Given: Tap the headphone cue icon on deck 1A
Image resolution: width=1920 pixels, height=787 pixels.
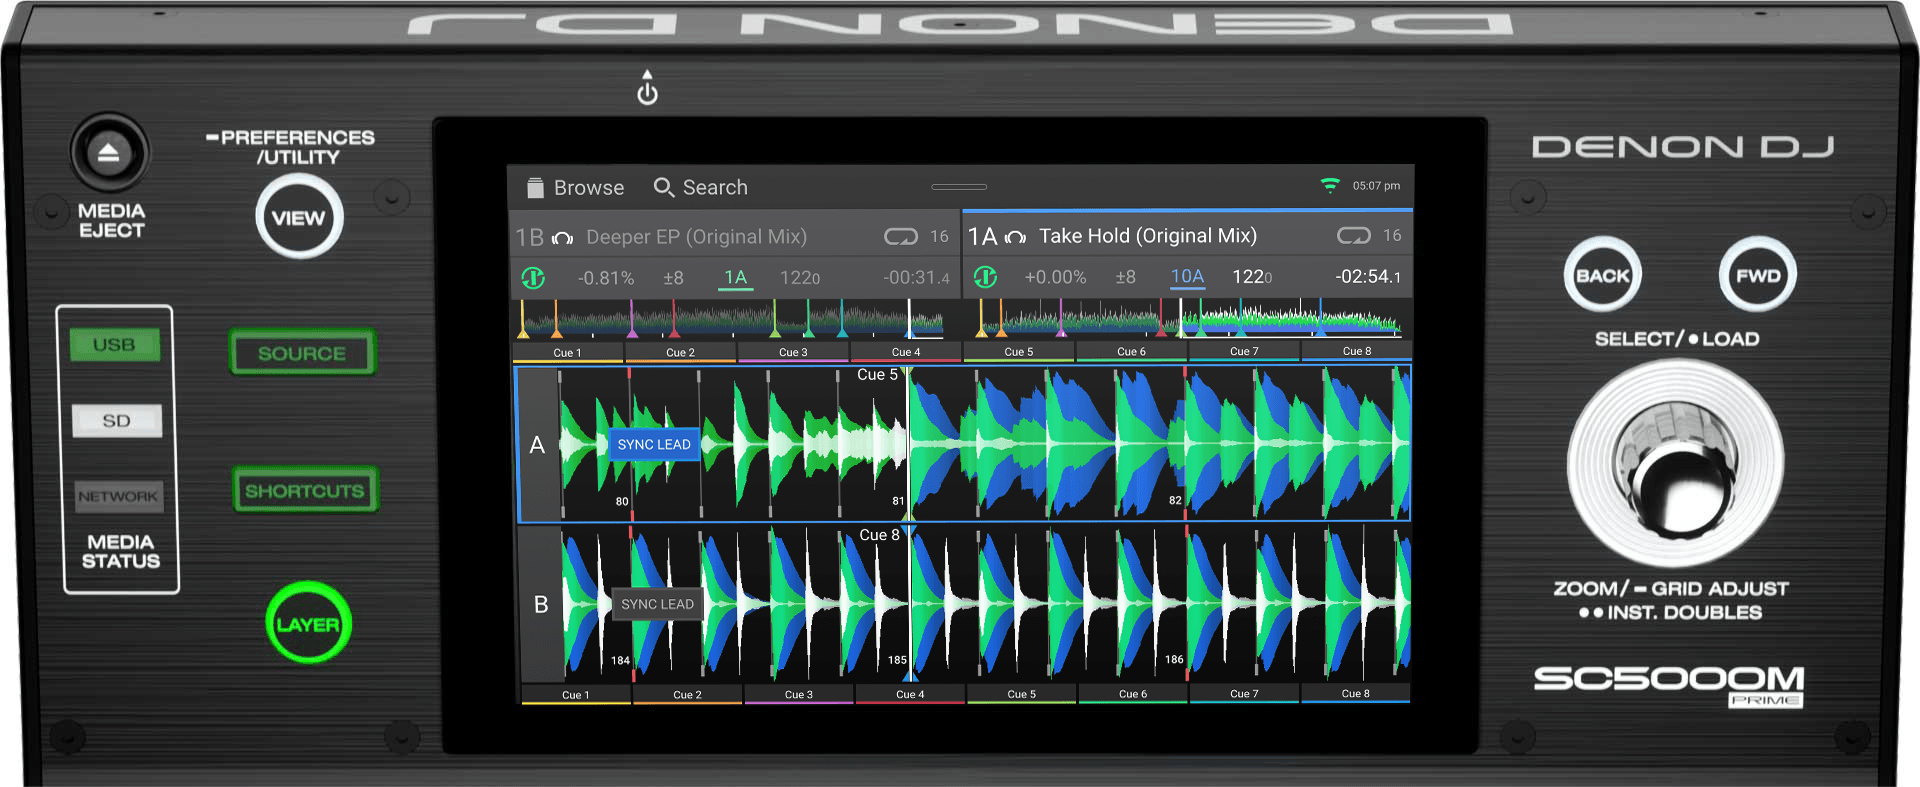Looking at the screenshot, I should [x=1015, y=237].
